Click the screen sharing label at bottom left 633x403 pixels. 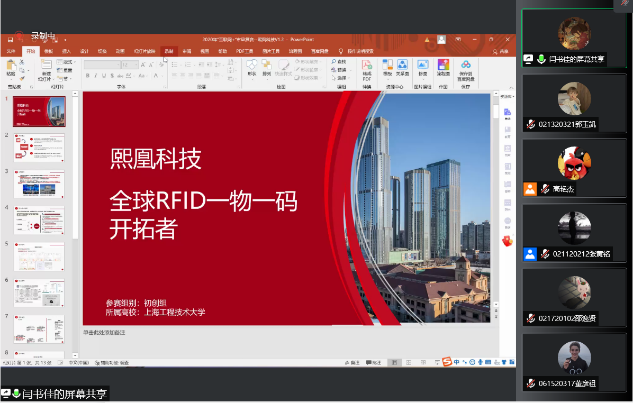[60, 393]
